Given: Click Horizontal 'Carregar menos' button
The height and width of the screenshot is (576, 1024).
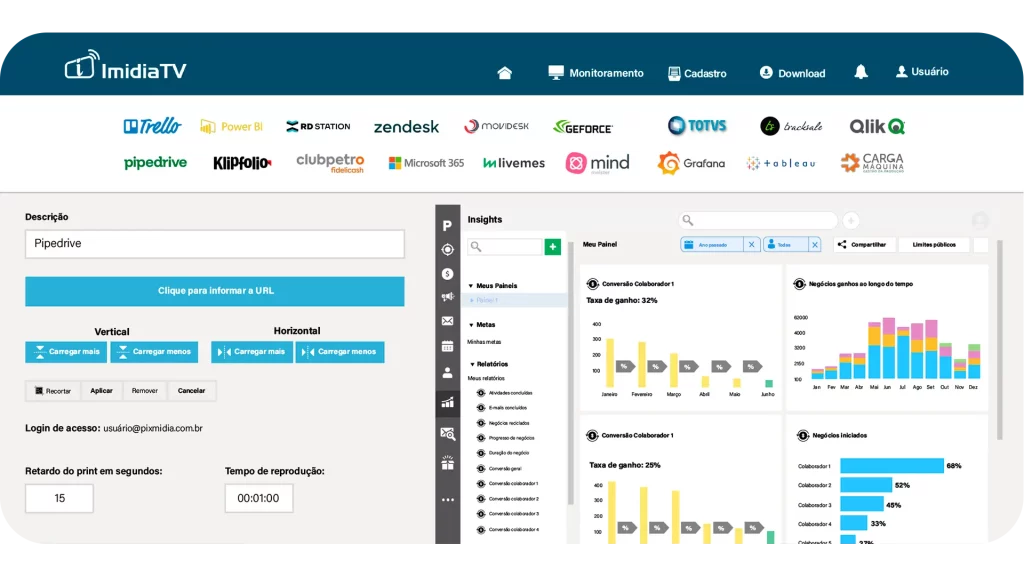Looking at the screenshot, I should (340, 352).
